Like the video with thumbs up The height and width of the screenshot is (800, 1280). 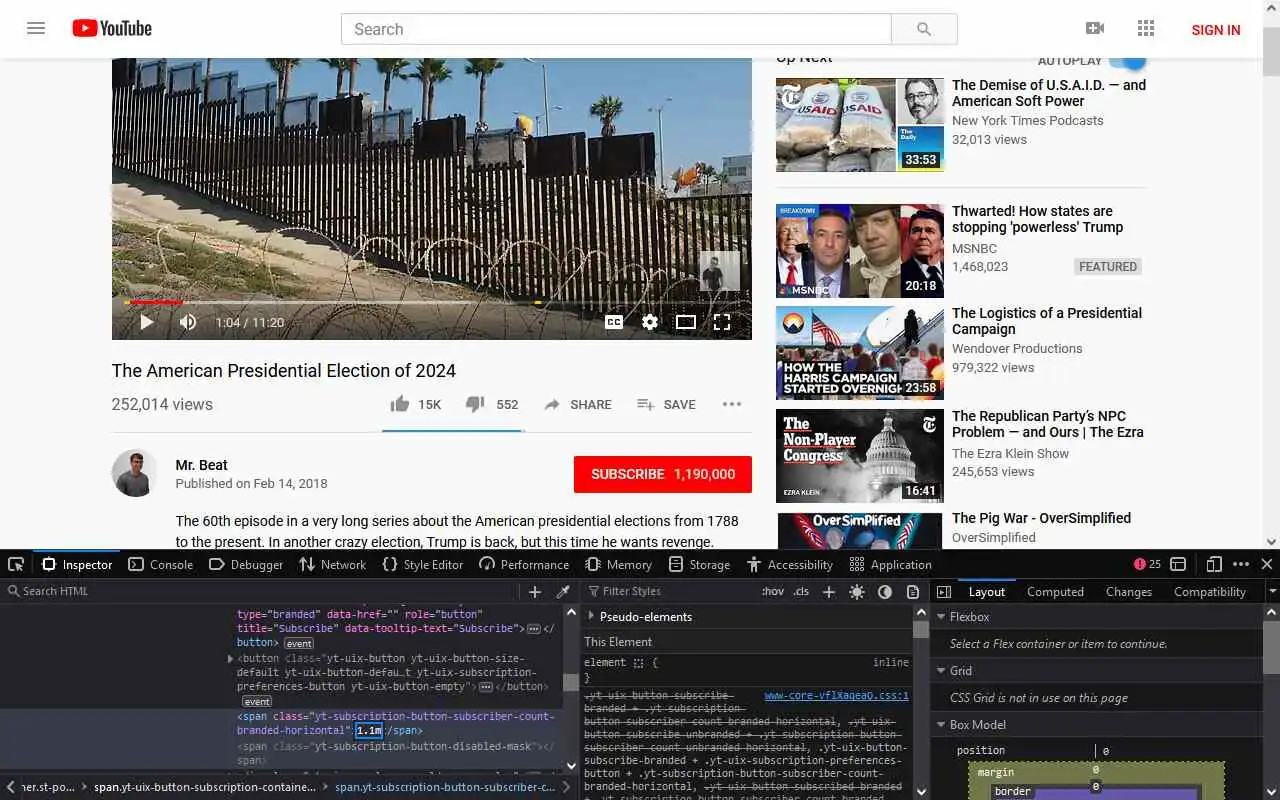tap(415, 404)
